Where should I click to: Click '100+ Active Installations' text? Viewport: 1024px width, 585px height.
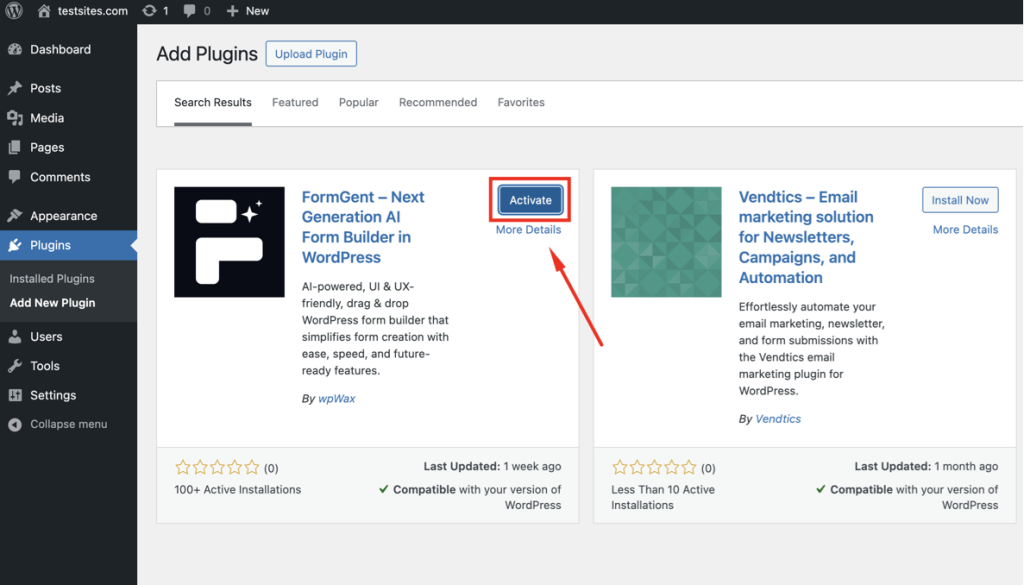coord(238,490)
